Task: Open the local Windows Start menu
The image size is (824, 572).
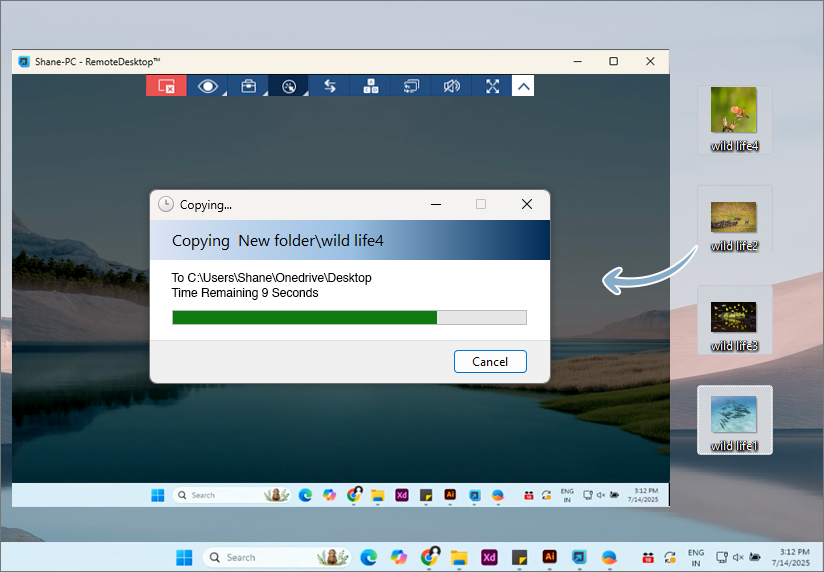Action: (184, 557)
